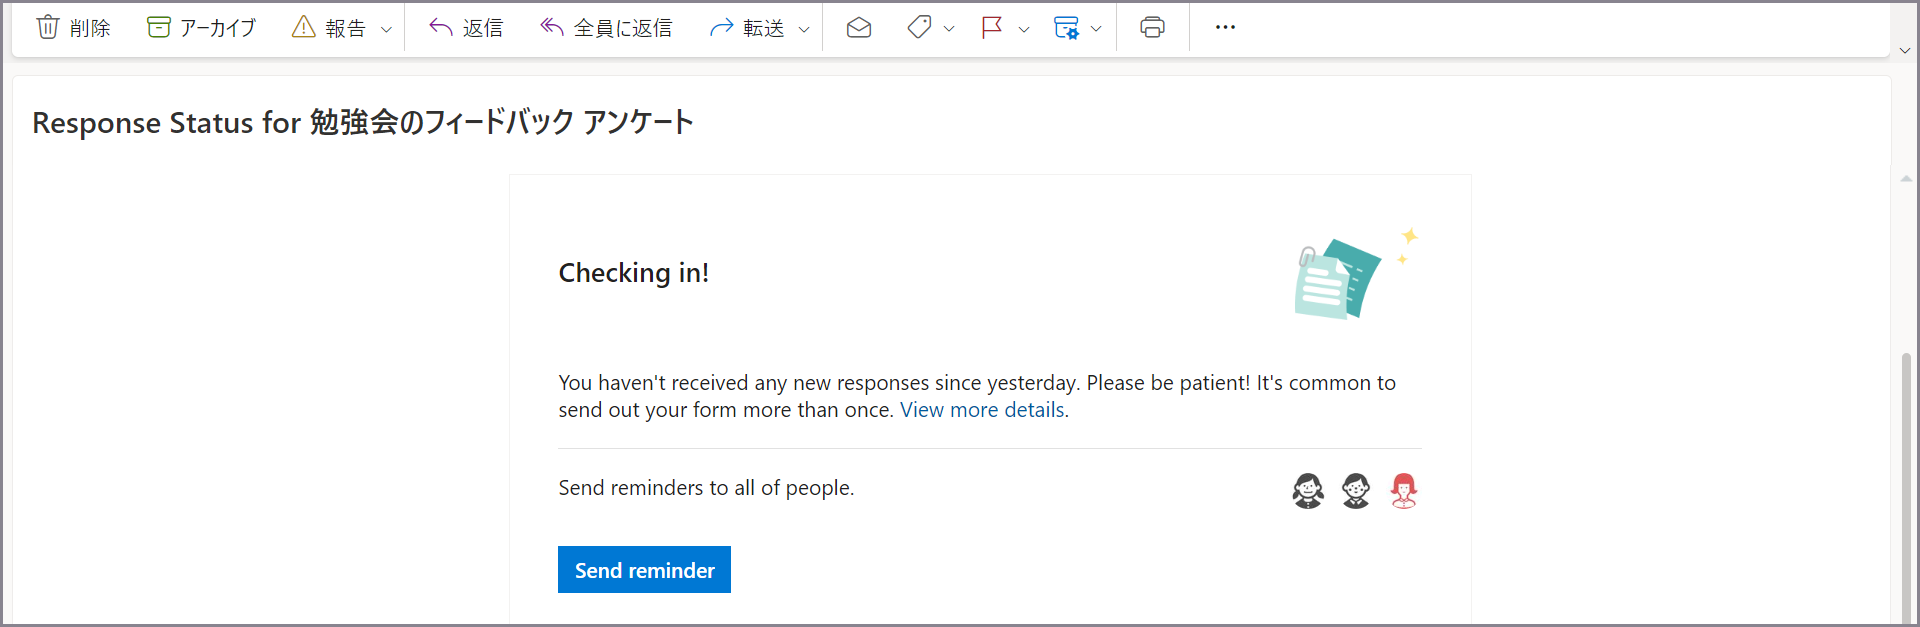1920x627 pixels.
Task: Click the tag categorize icon
Action: (x=919, y=28)
